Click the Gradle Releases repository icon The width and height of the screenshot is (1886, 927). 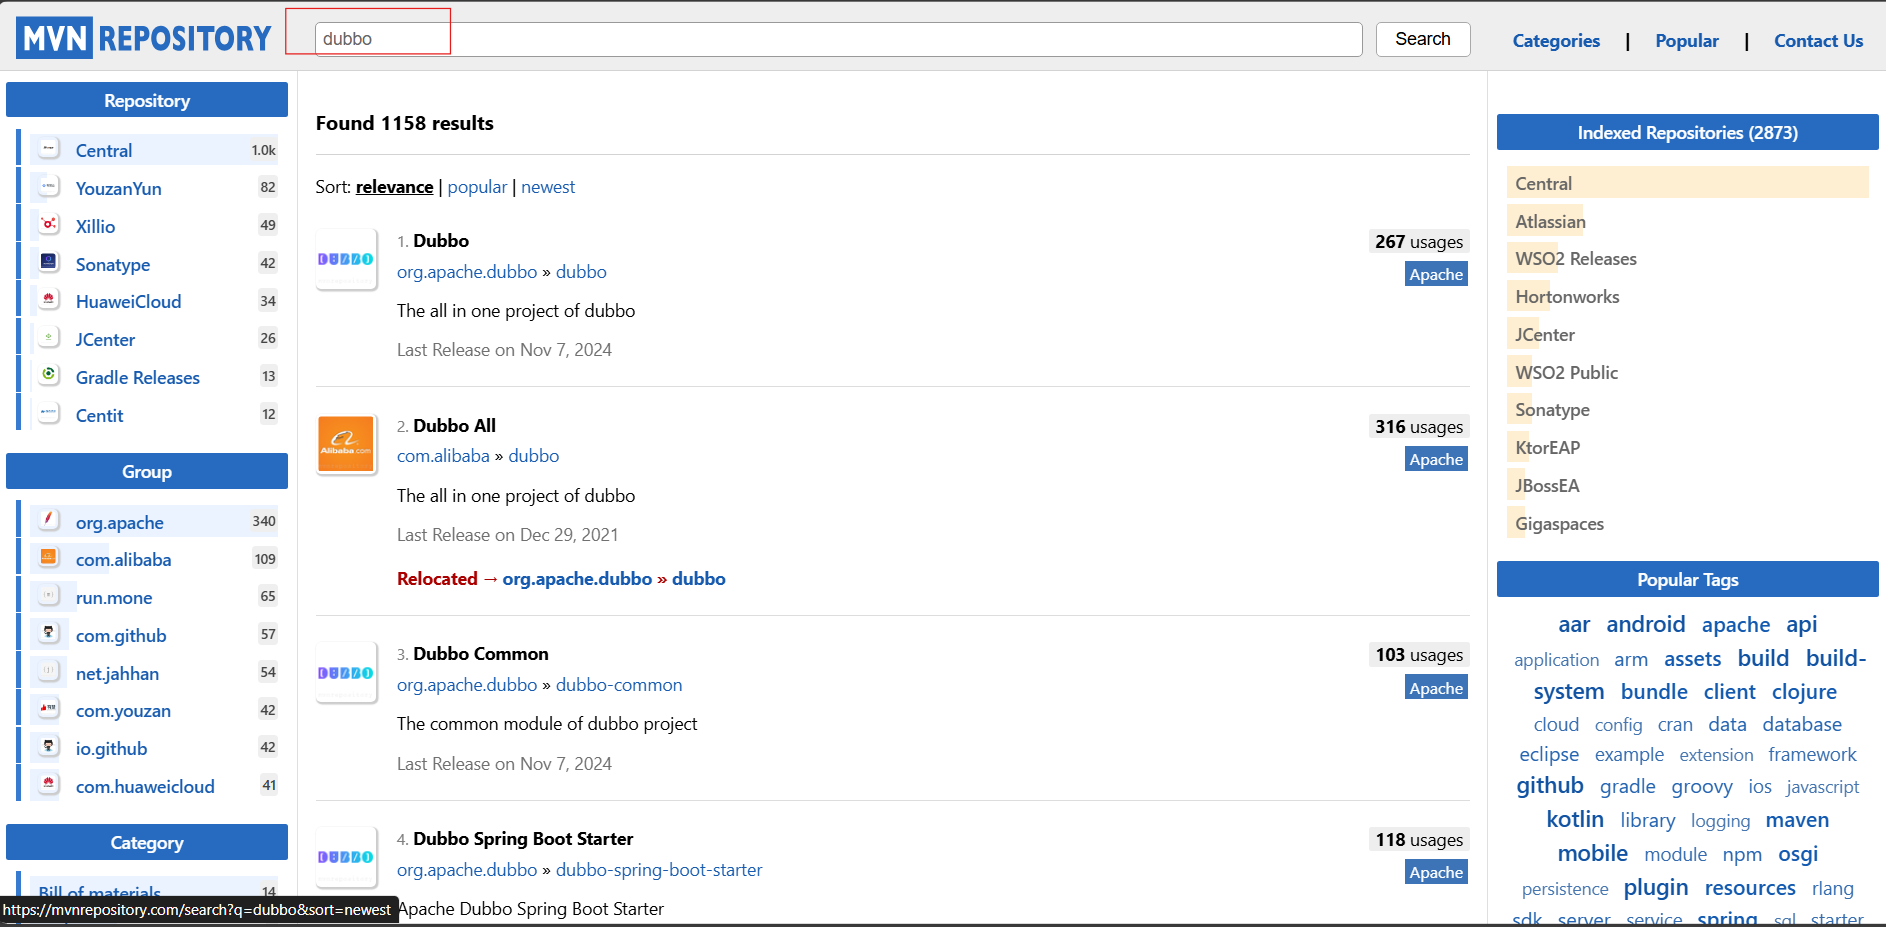point(49,376)
